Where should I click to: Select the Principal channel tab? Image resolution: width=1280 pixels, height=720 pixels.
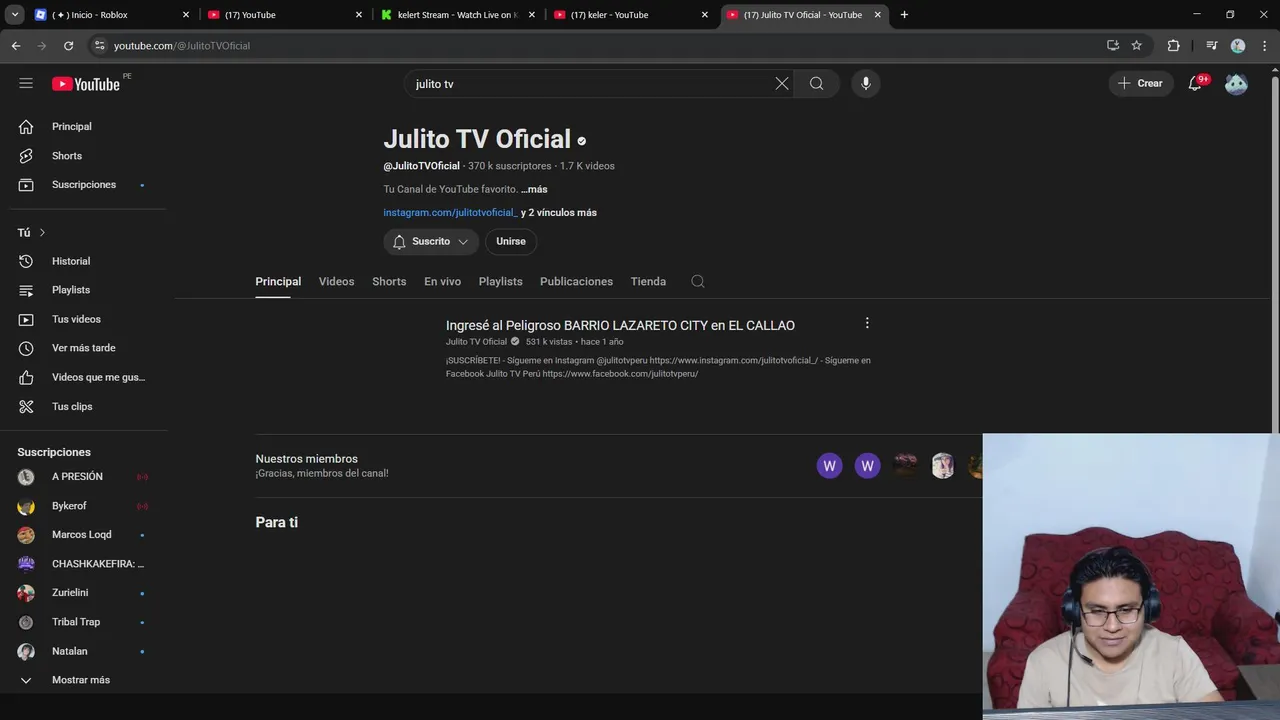click(x=278, y=282)
